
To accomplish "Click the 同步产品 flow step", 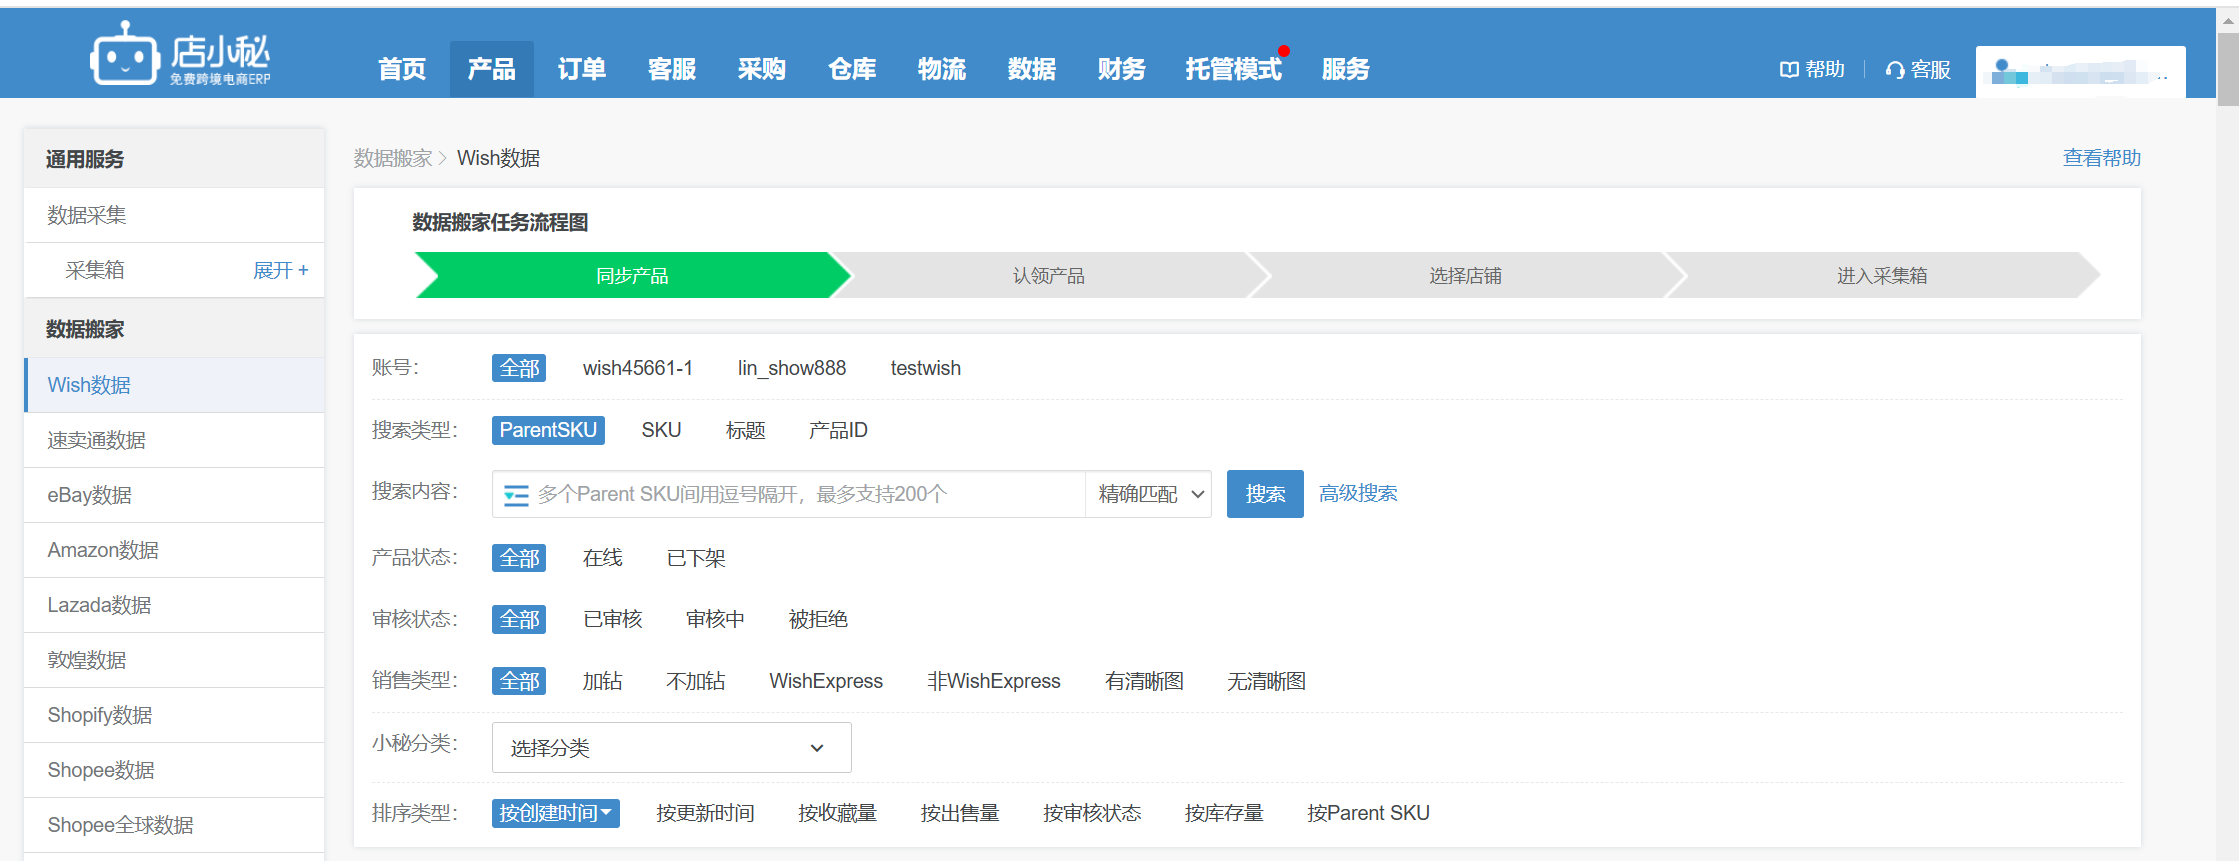I will pos(632,275).
